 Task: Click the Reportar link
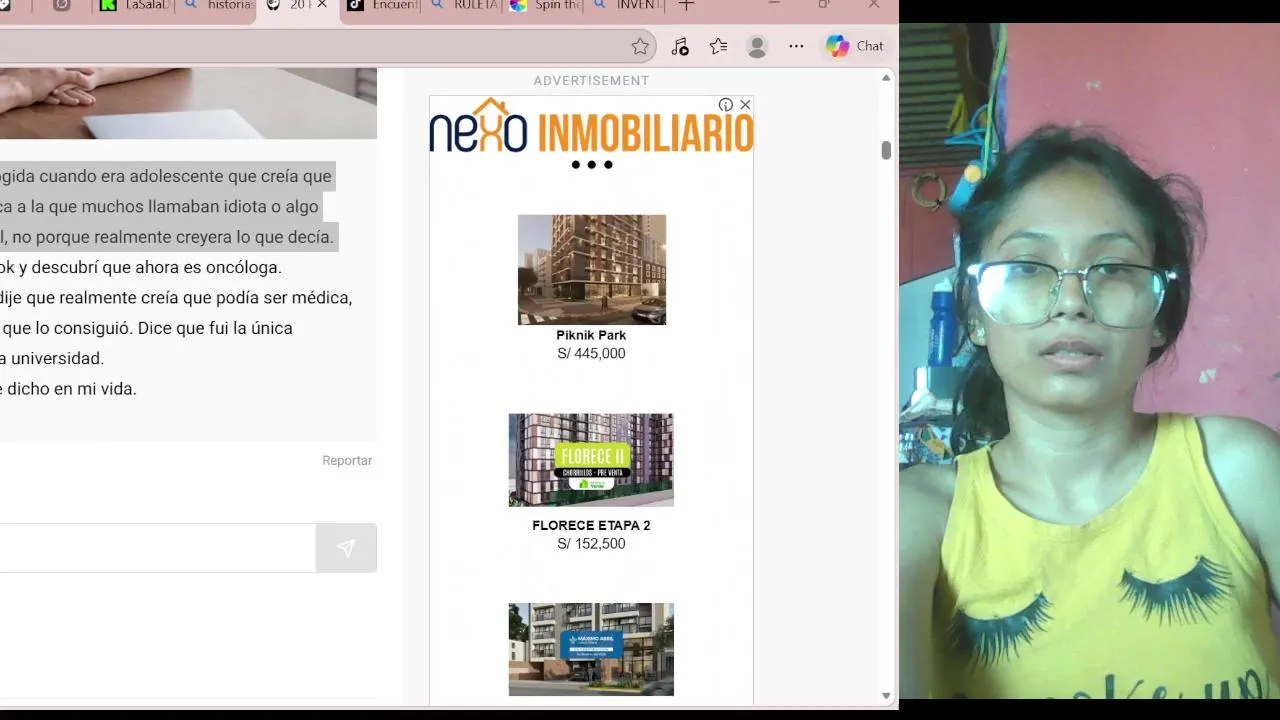point(347,460)
